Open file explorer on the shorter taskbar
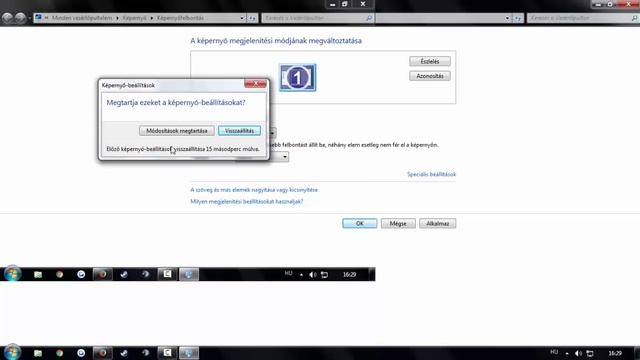Image resolution: width=640 pixels, height=360 pixels. (x=38, y=274)
